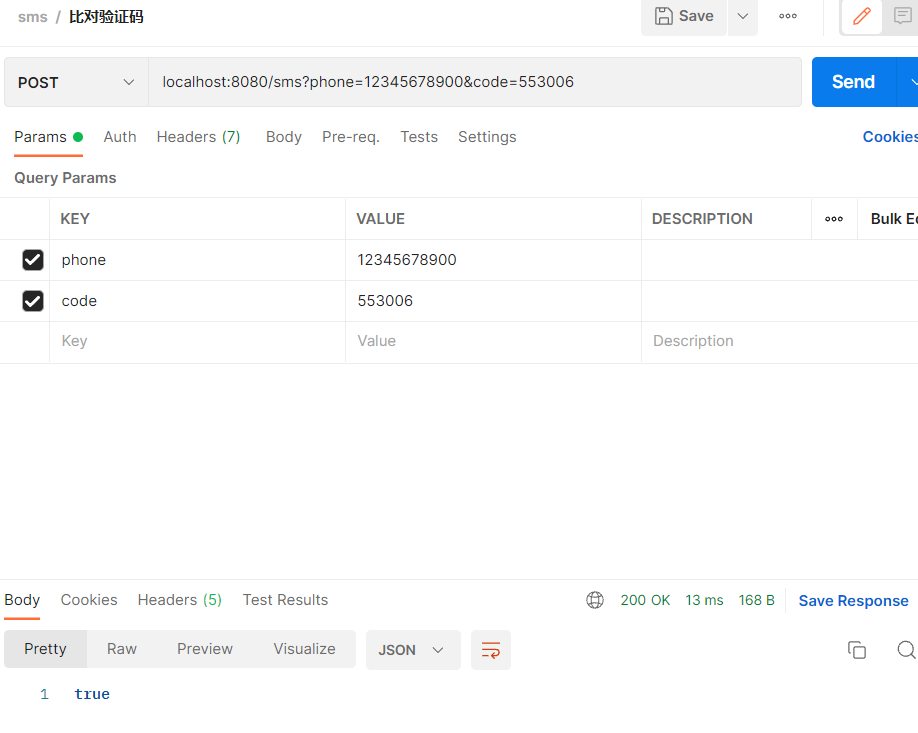Click the value 12345678900 cell

[x=494, y=260]
